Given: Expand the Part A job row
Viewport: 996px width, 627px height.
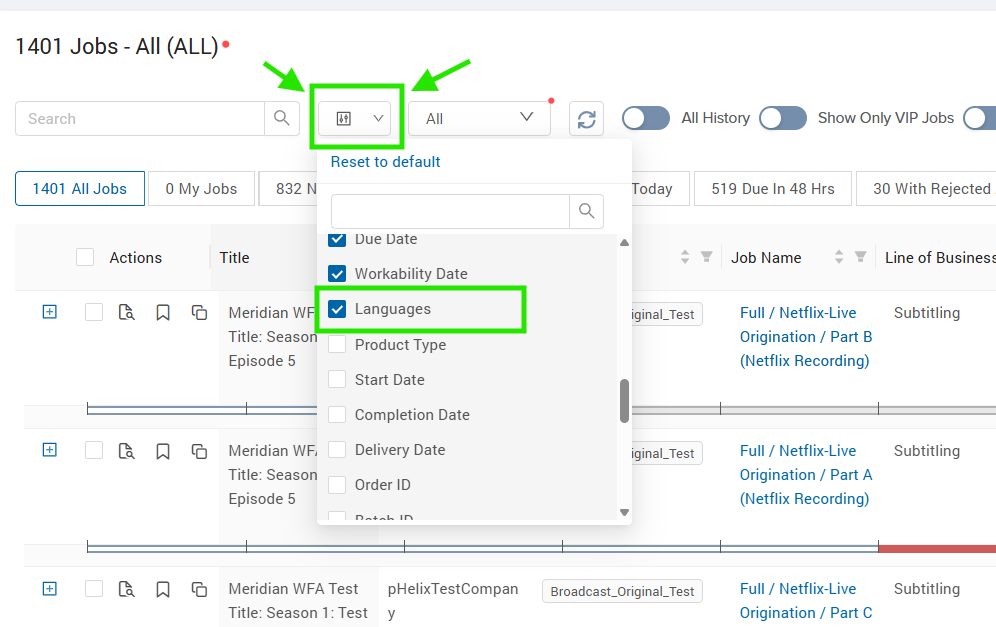Looking at the screenshot, I should (50, 450).
